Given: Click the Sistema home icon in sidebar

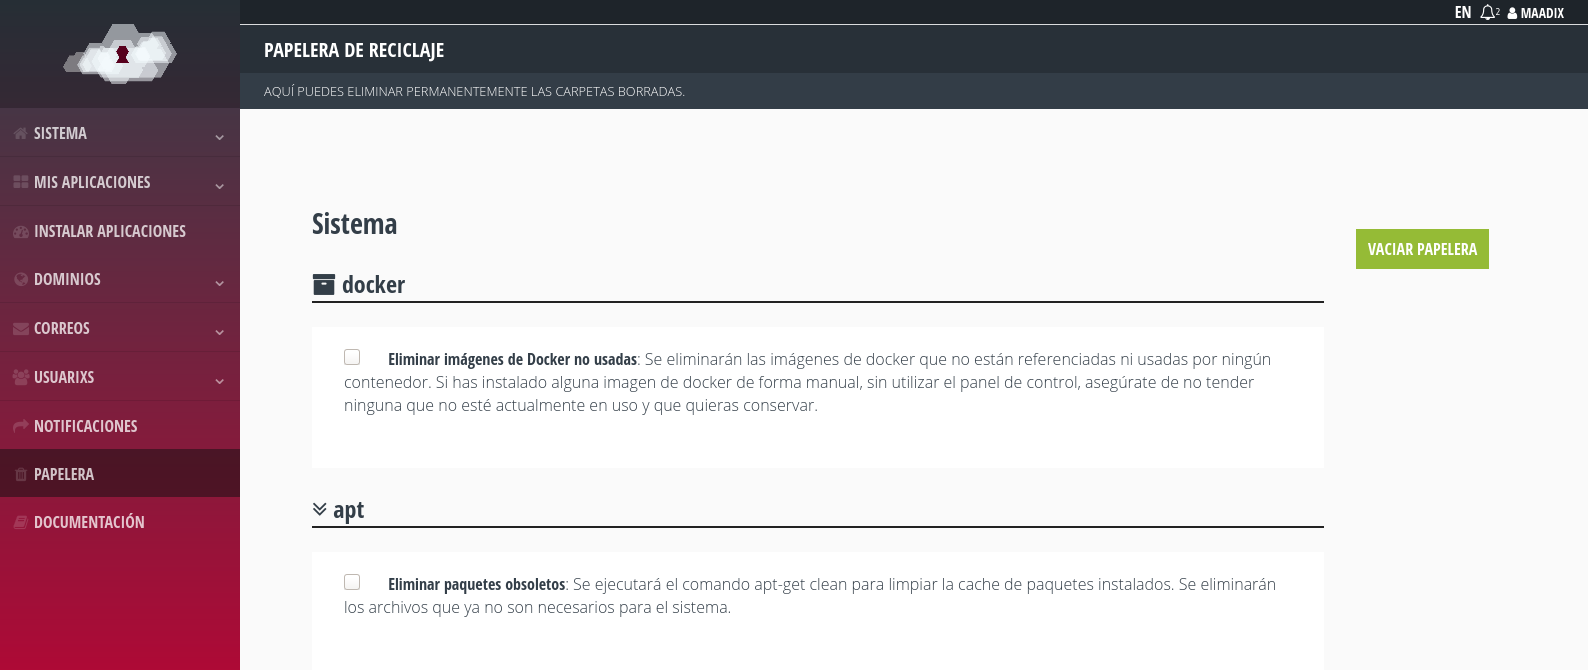Looking at the screenshot, I should 21,133.
